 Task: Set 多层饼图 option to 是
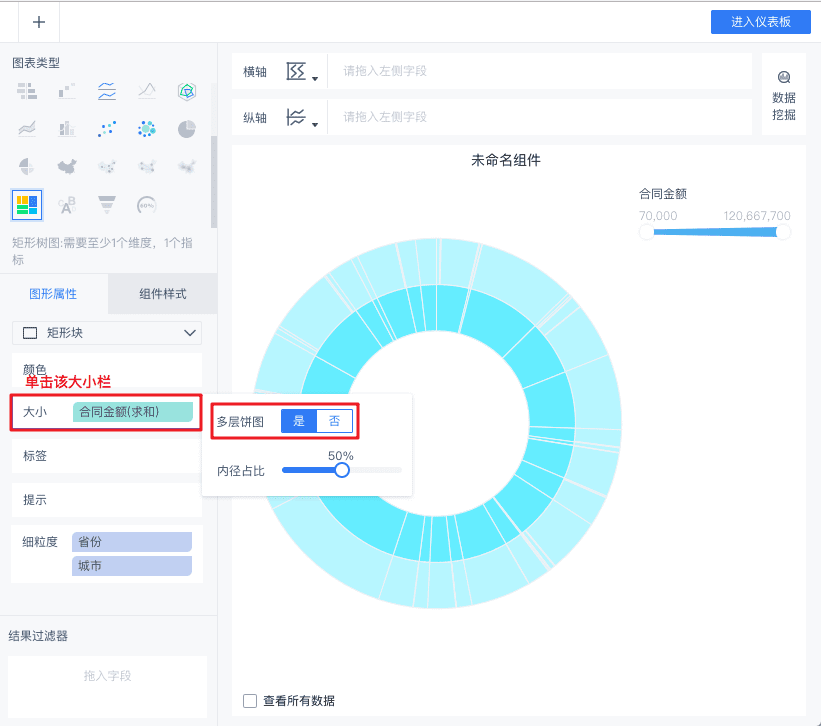click(299, 421)
